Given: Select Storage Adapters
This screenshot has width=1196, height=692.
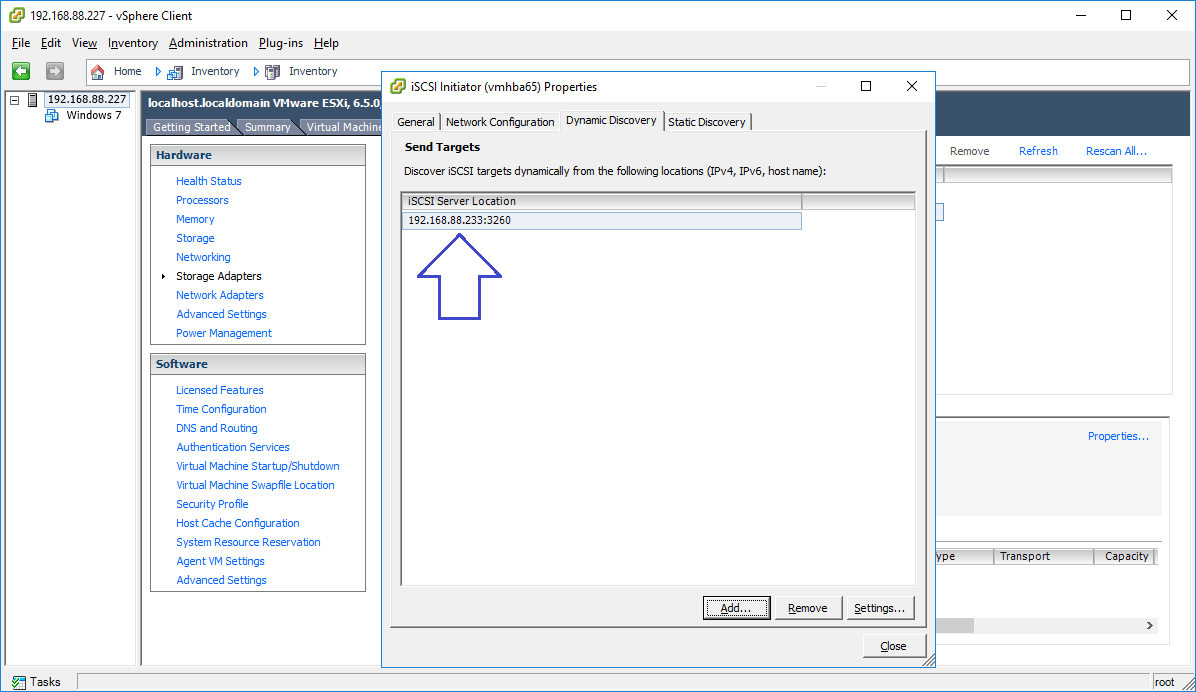Looking at the screenshot, I should click(218, 276).
